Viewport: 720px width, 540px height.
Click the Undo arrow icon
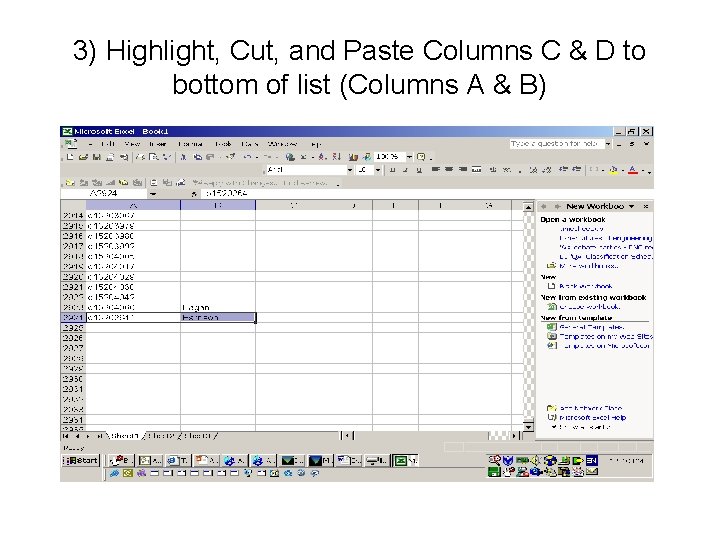click(247, 157)
